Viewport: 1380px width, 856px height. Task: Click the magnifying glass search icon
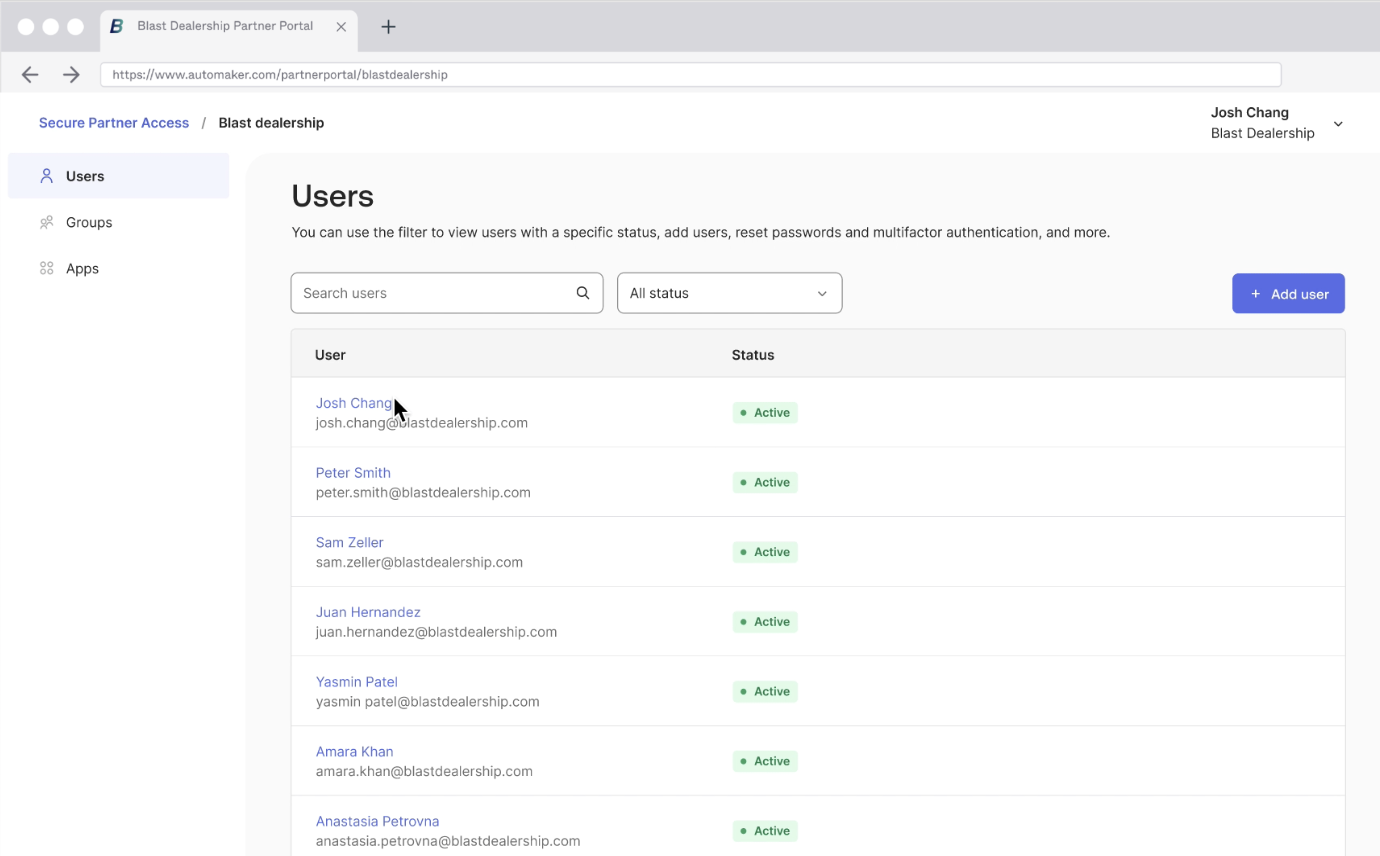(582, 292)
